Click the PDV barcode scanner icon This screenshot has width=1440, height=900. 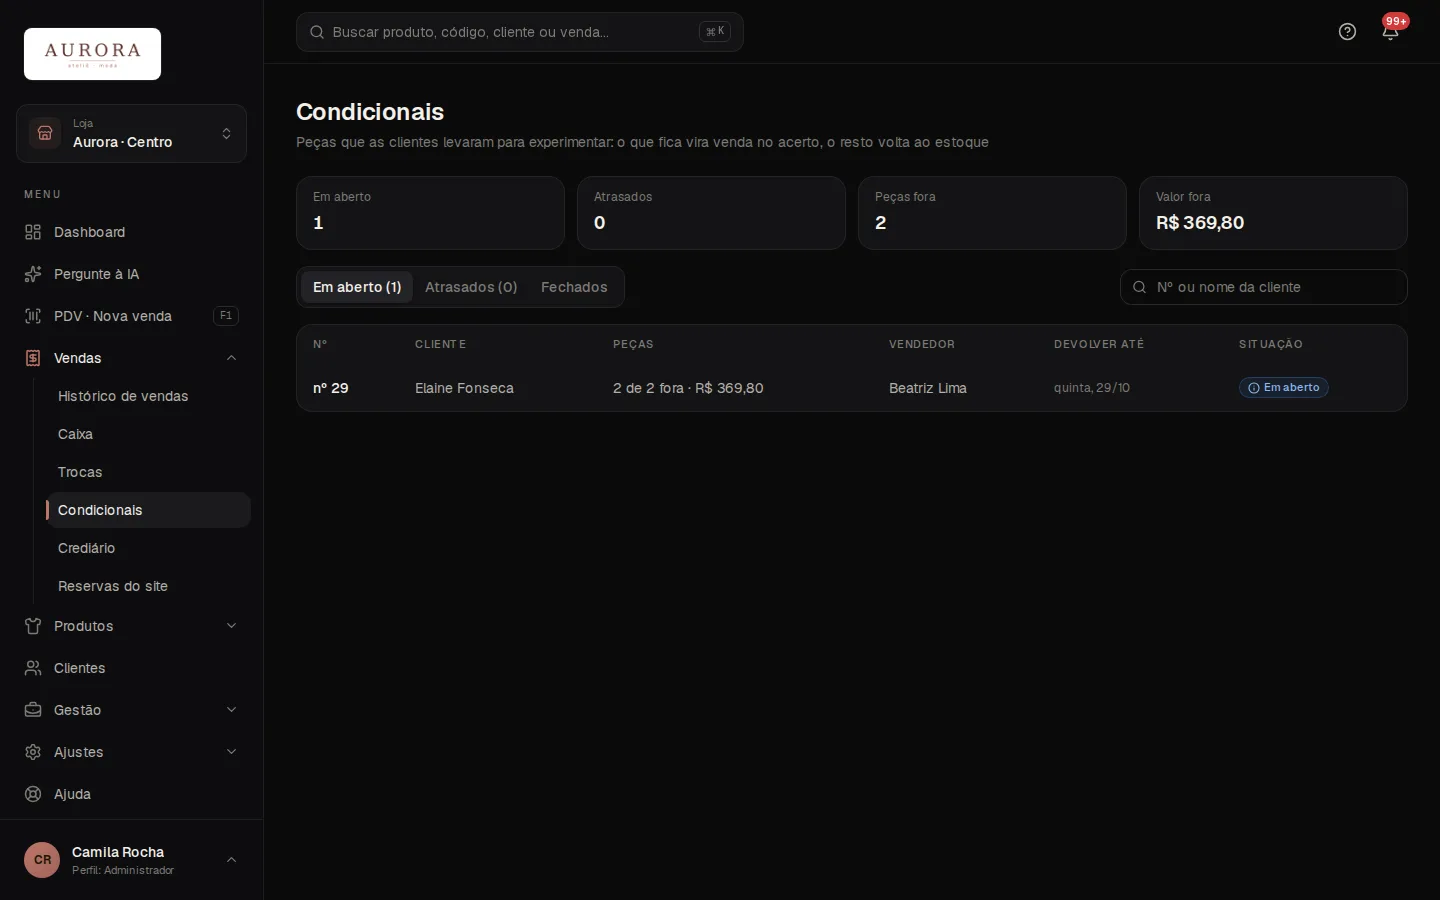(33, 316)
